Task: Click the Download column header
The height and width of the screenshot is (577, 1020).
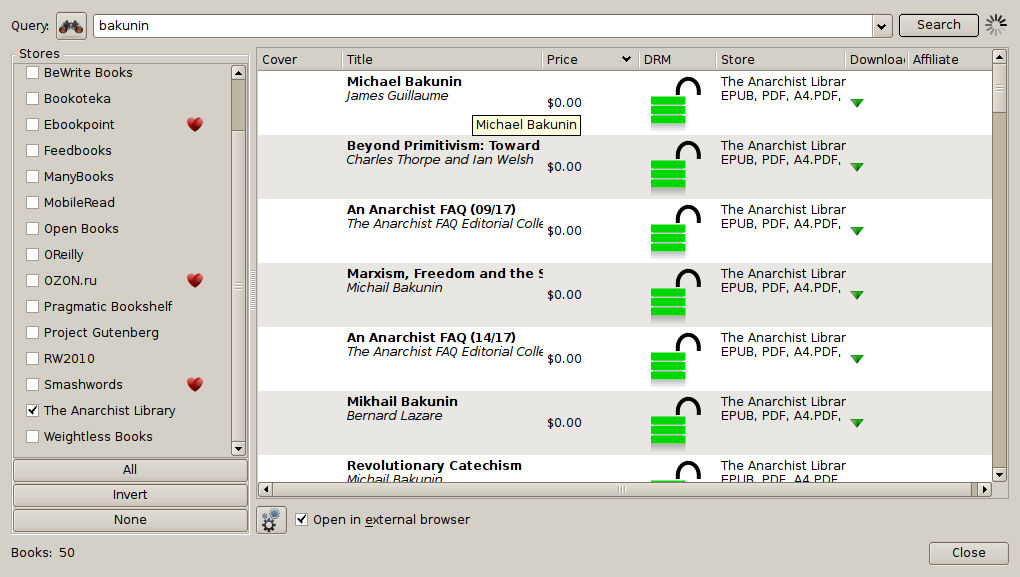Action: coord(876,59)
